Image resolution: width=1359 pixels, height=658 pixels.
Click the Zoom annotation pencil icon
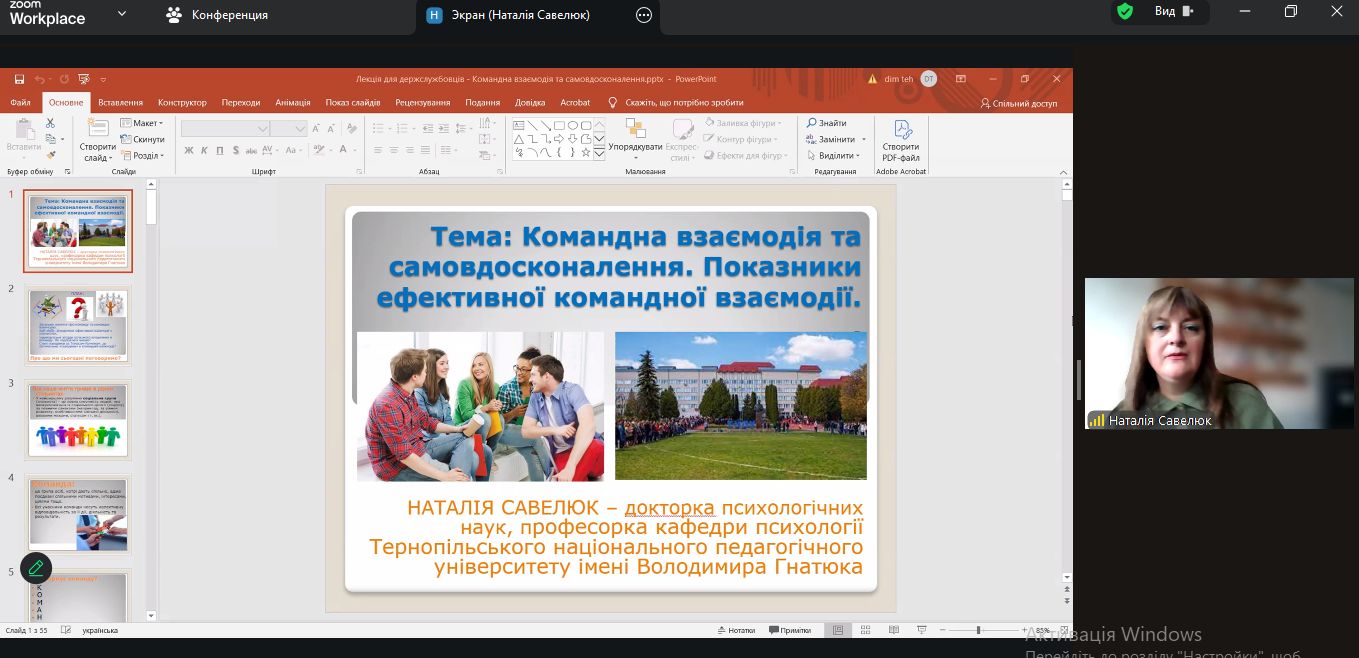(x=36, y=567)
